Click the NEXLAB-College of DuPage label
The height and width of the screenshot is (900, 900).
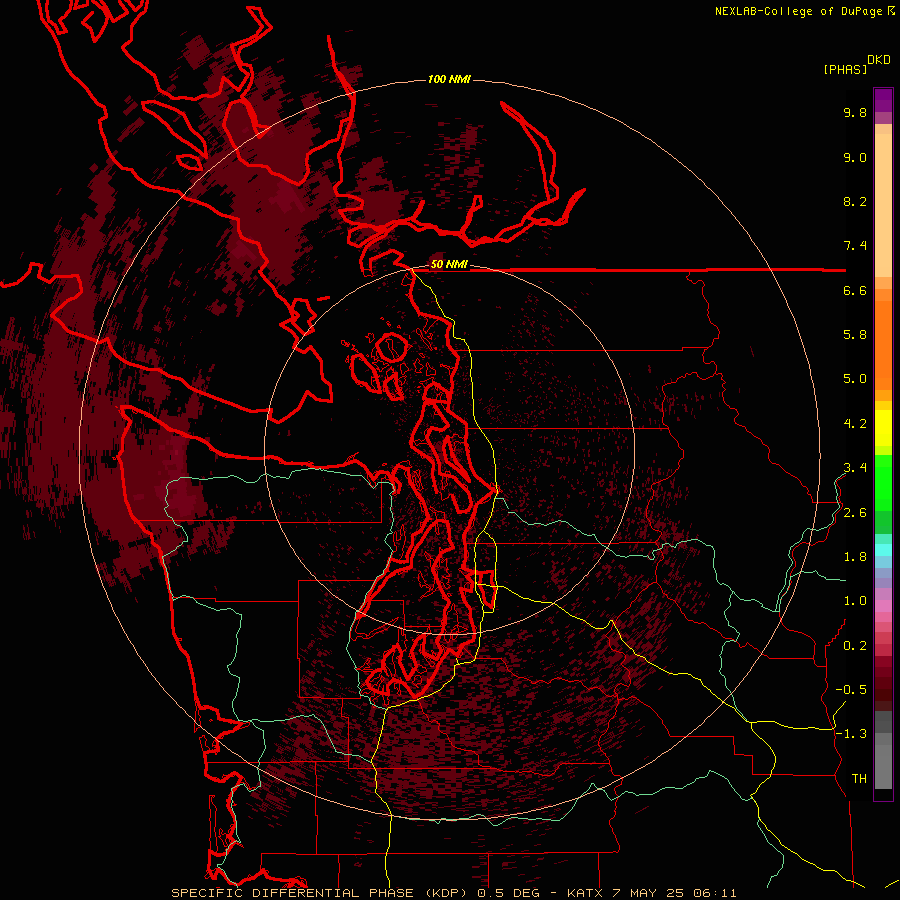coord(800,11)
